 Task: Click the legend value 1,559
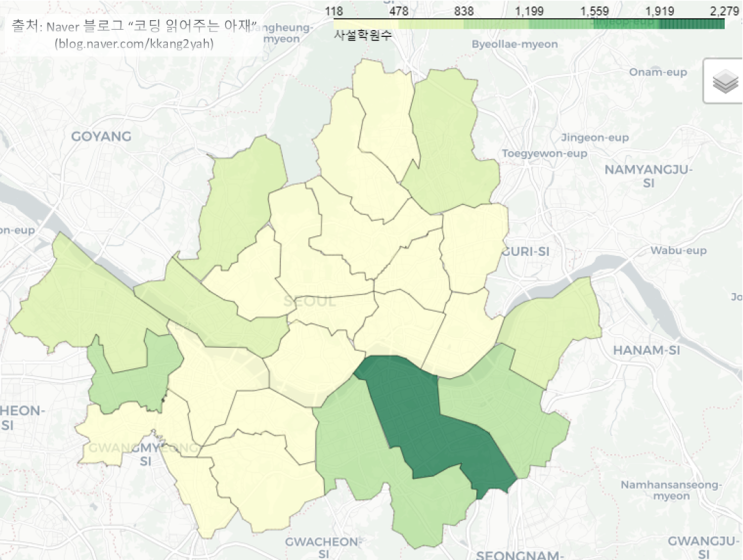click(594, 11)
